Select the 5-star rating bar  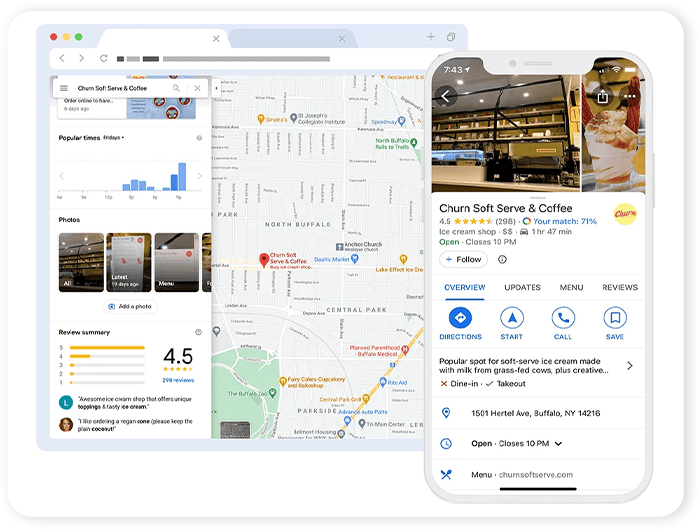pyautogui.click(x=107, y=347)
